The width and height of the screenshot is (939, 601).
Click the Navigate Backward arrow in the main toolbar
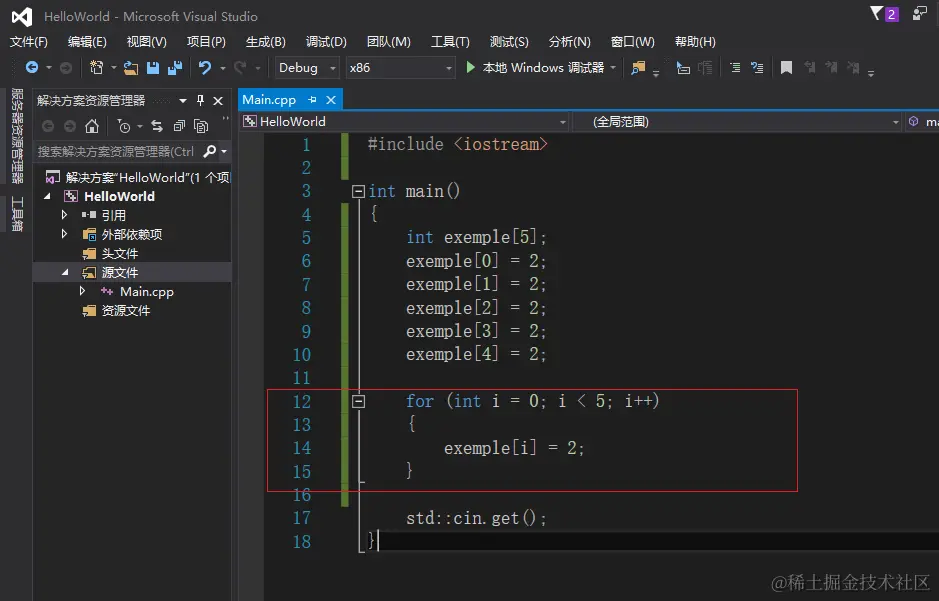[x=32, y=68]
